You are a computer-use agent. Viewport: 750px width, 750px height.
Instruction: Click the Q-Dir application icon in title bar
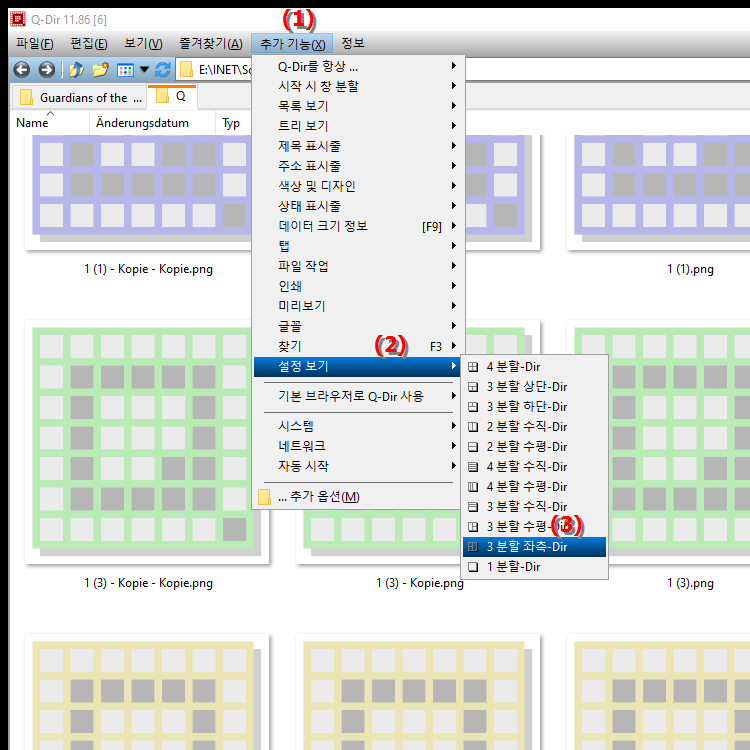pos(18,19)
